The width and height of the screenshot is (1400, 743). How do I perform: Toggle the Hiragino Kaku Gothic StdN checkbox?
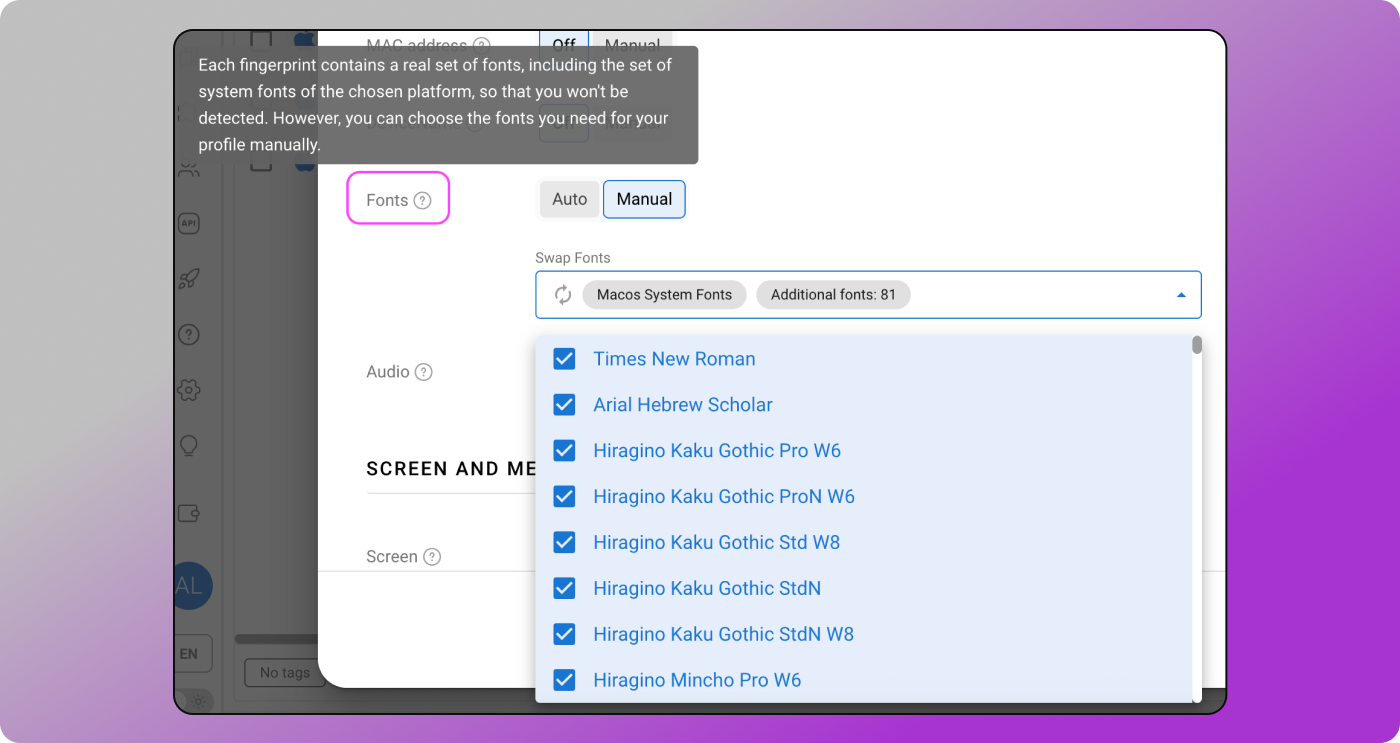pyautogui.click(x=564, y=588)
